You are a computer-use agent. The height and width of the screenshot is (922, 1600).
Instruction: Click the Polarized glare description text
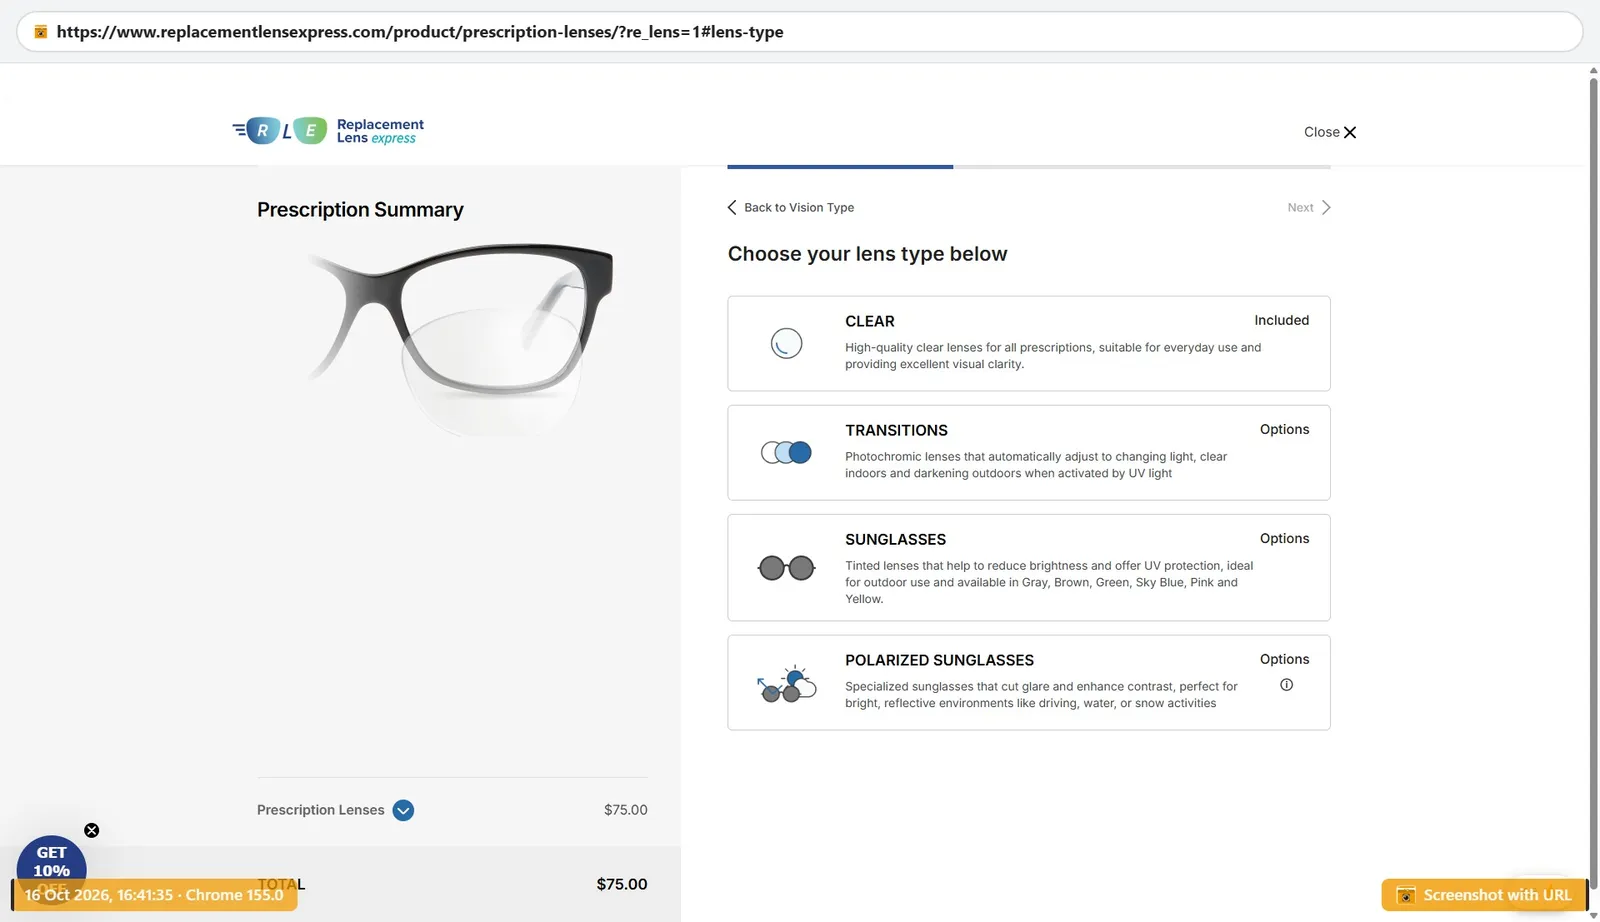1041,695
